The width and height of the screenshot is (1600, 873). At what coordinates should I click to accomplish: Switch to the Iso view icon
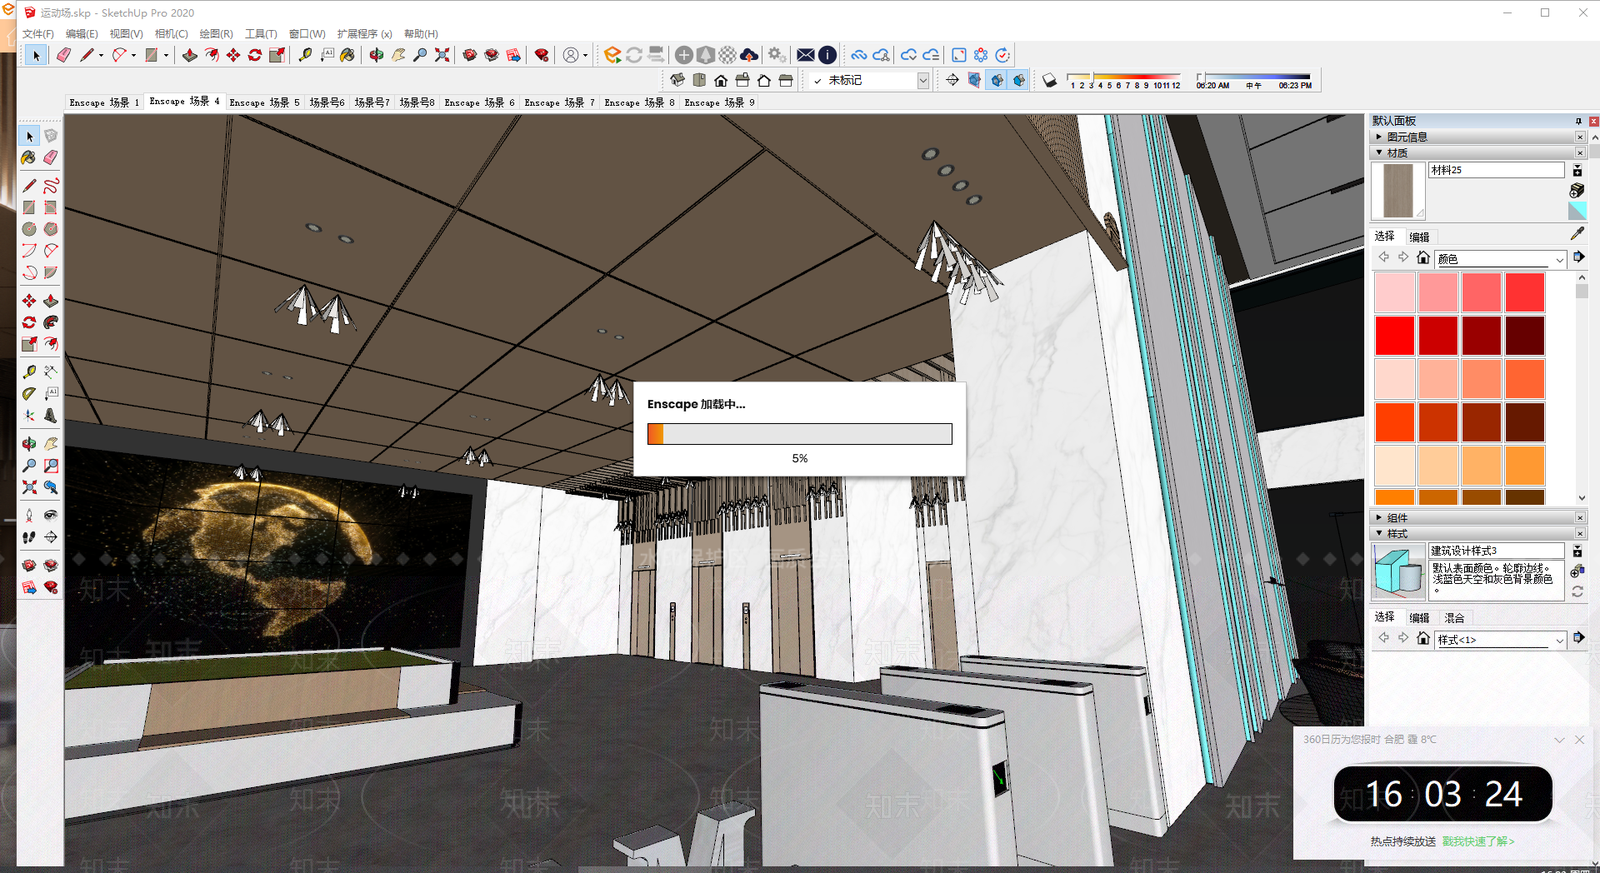coord(677,80)
